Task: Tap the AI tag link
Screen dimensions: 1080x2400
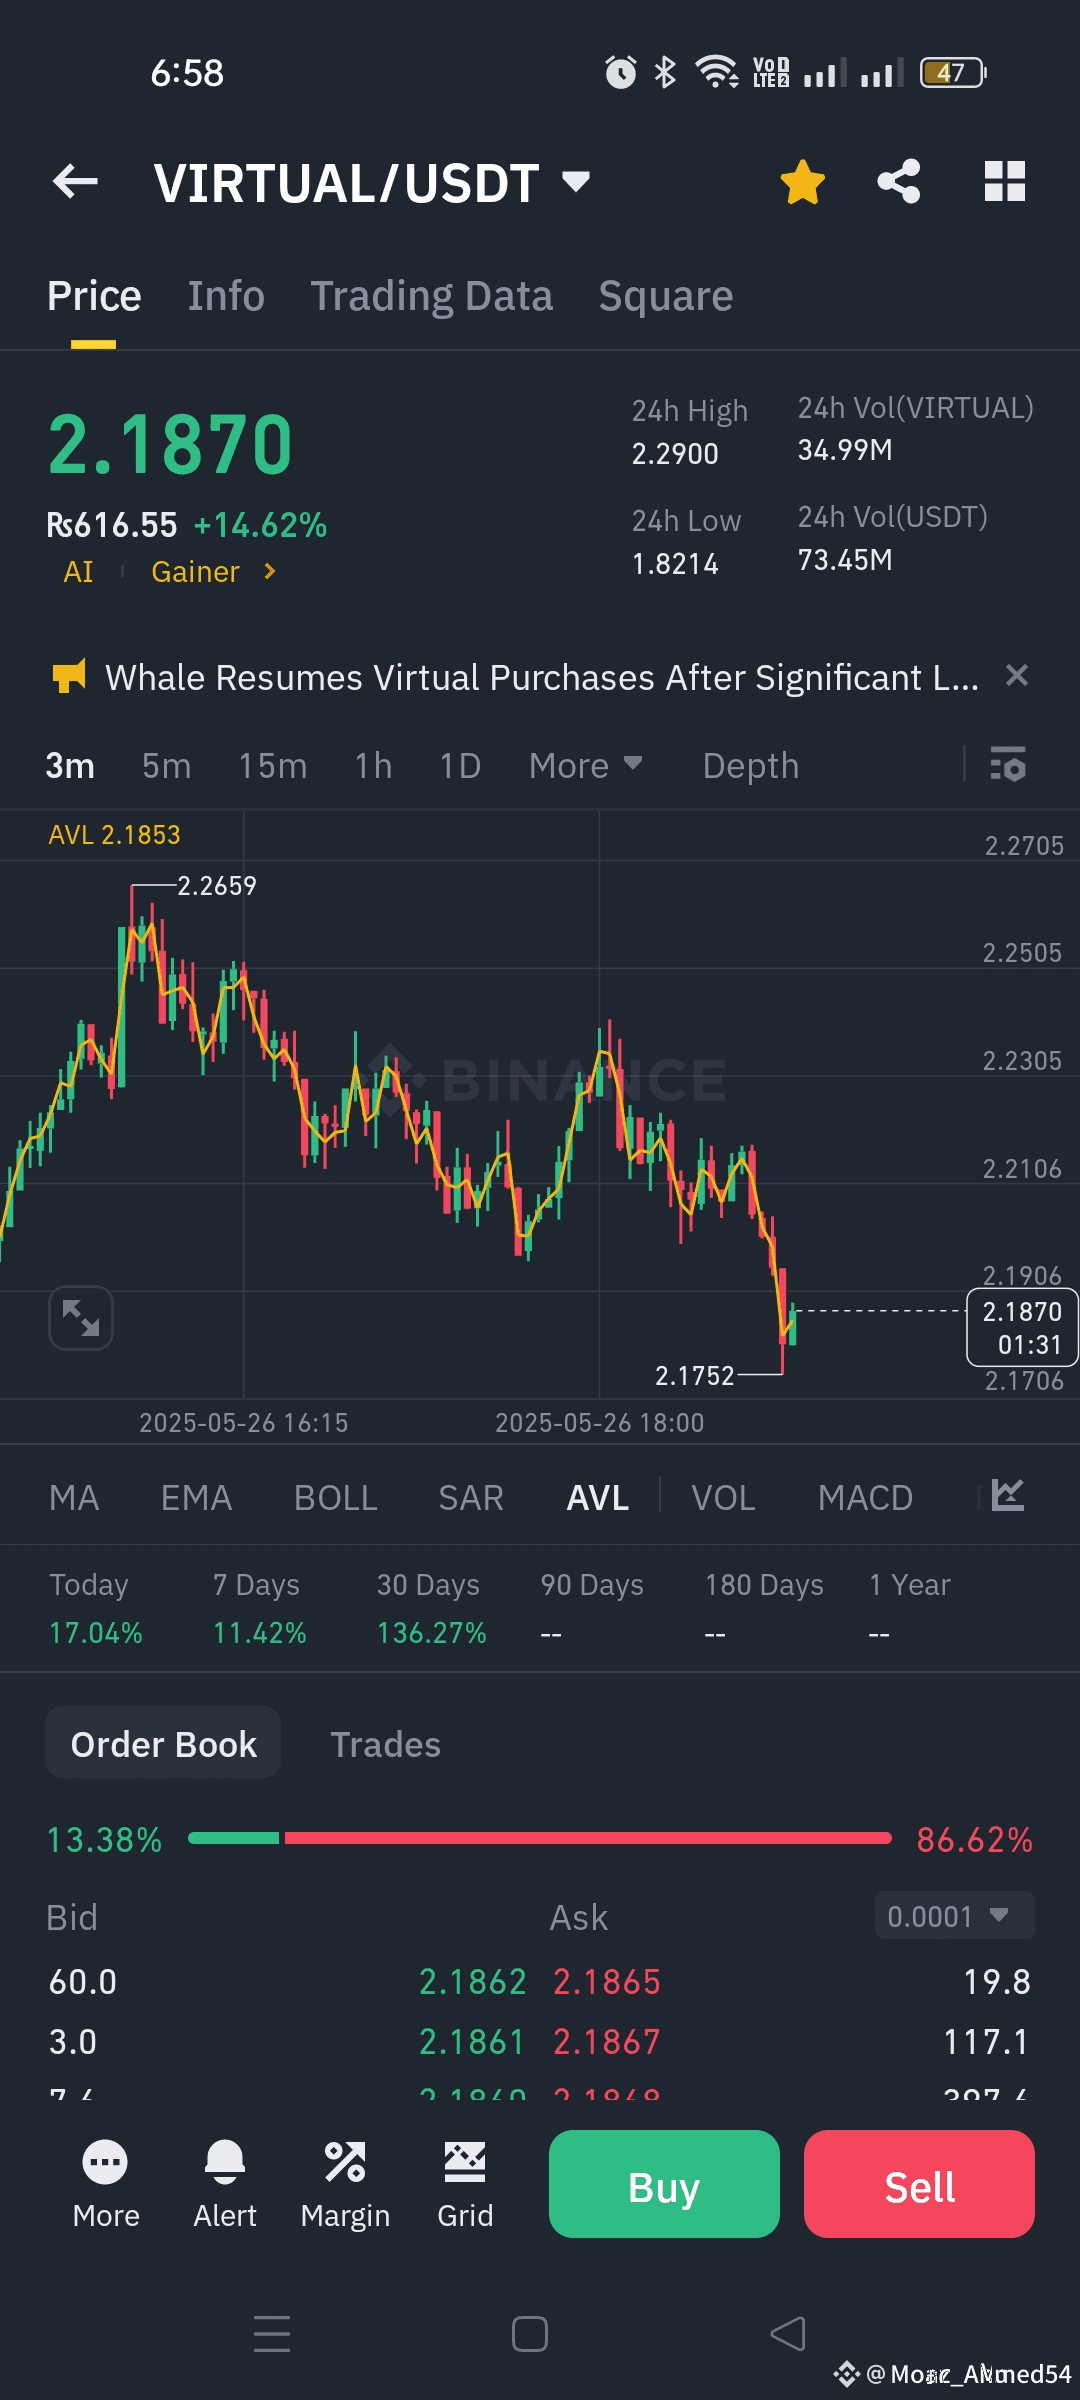Action: point(78,572)
